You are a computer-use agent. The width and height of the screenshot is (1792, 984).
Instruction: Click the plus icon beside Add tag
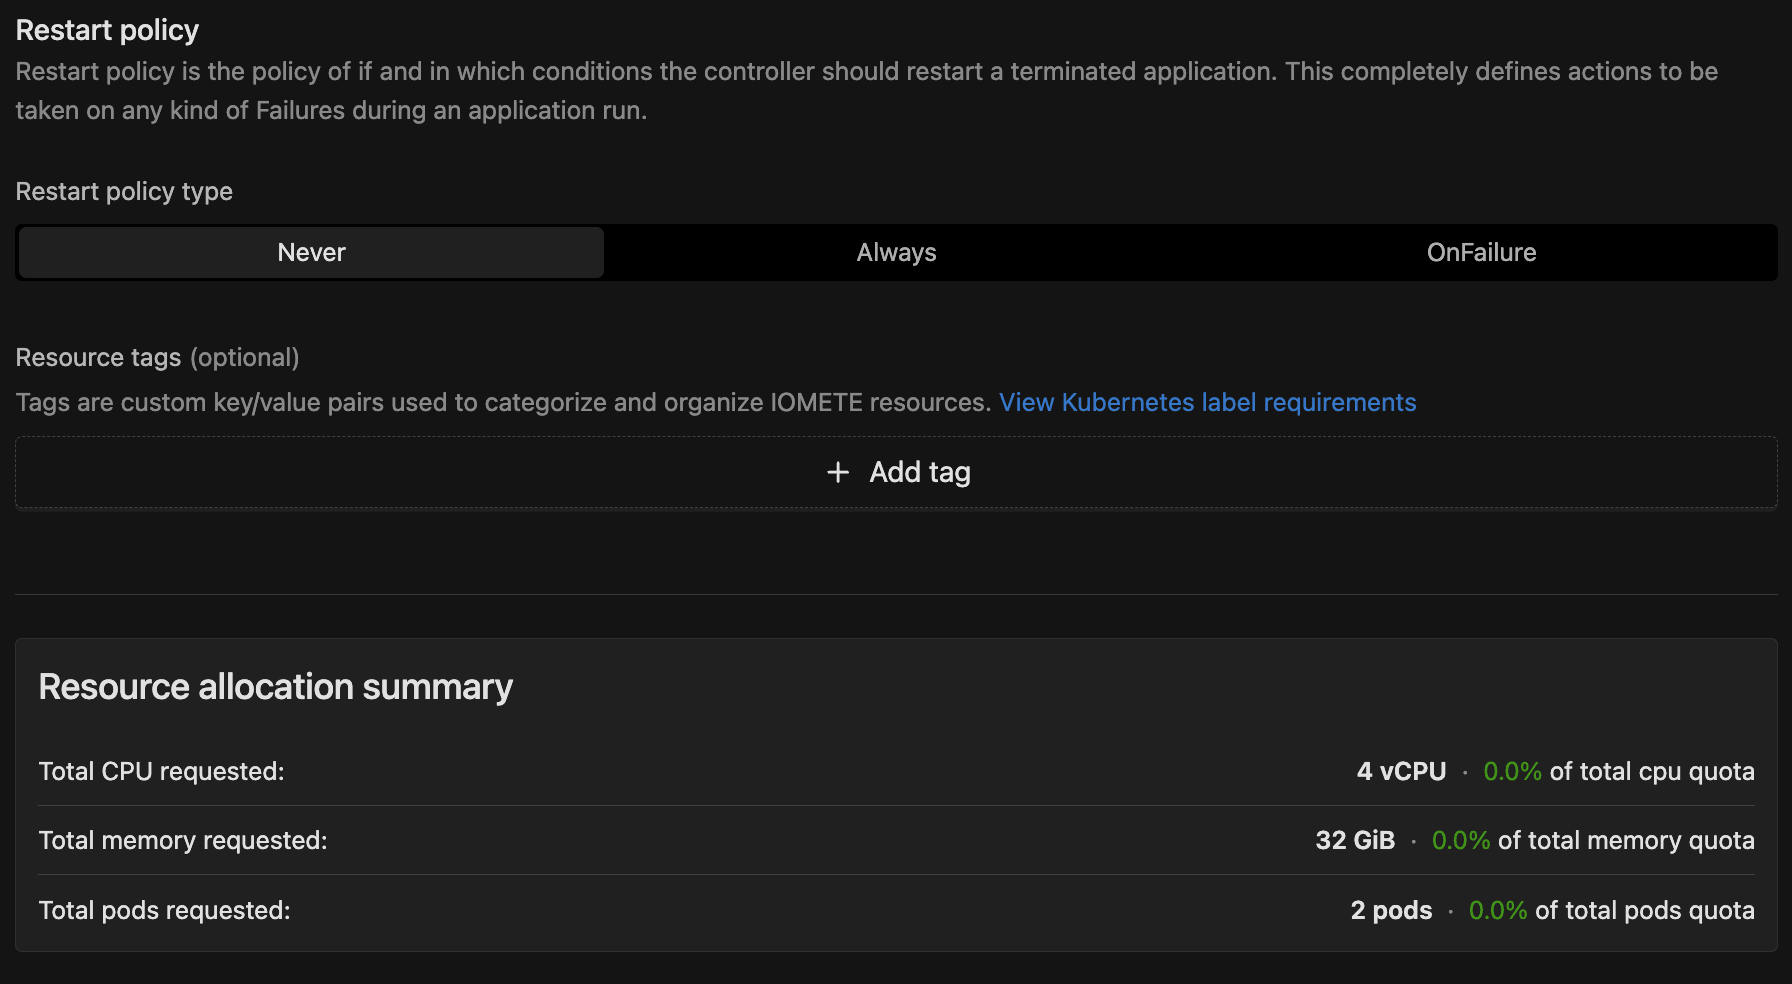tap(838, 472)
